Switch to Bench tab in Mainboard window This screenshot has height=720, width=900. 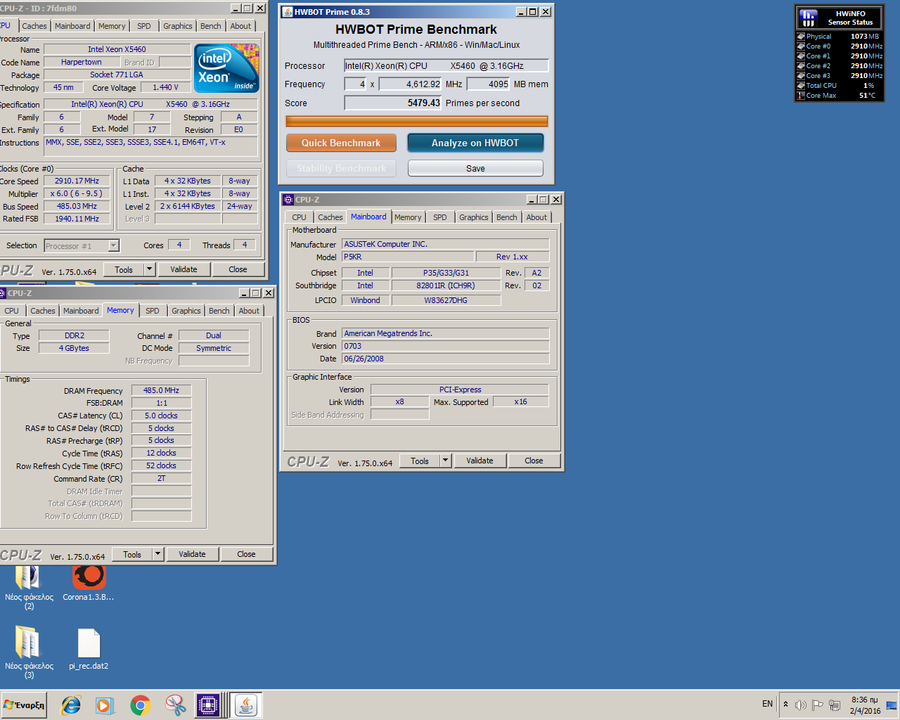(x=507, y=217)
